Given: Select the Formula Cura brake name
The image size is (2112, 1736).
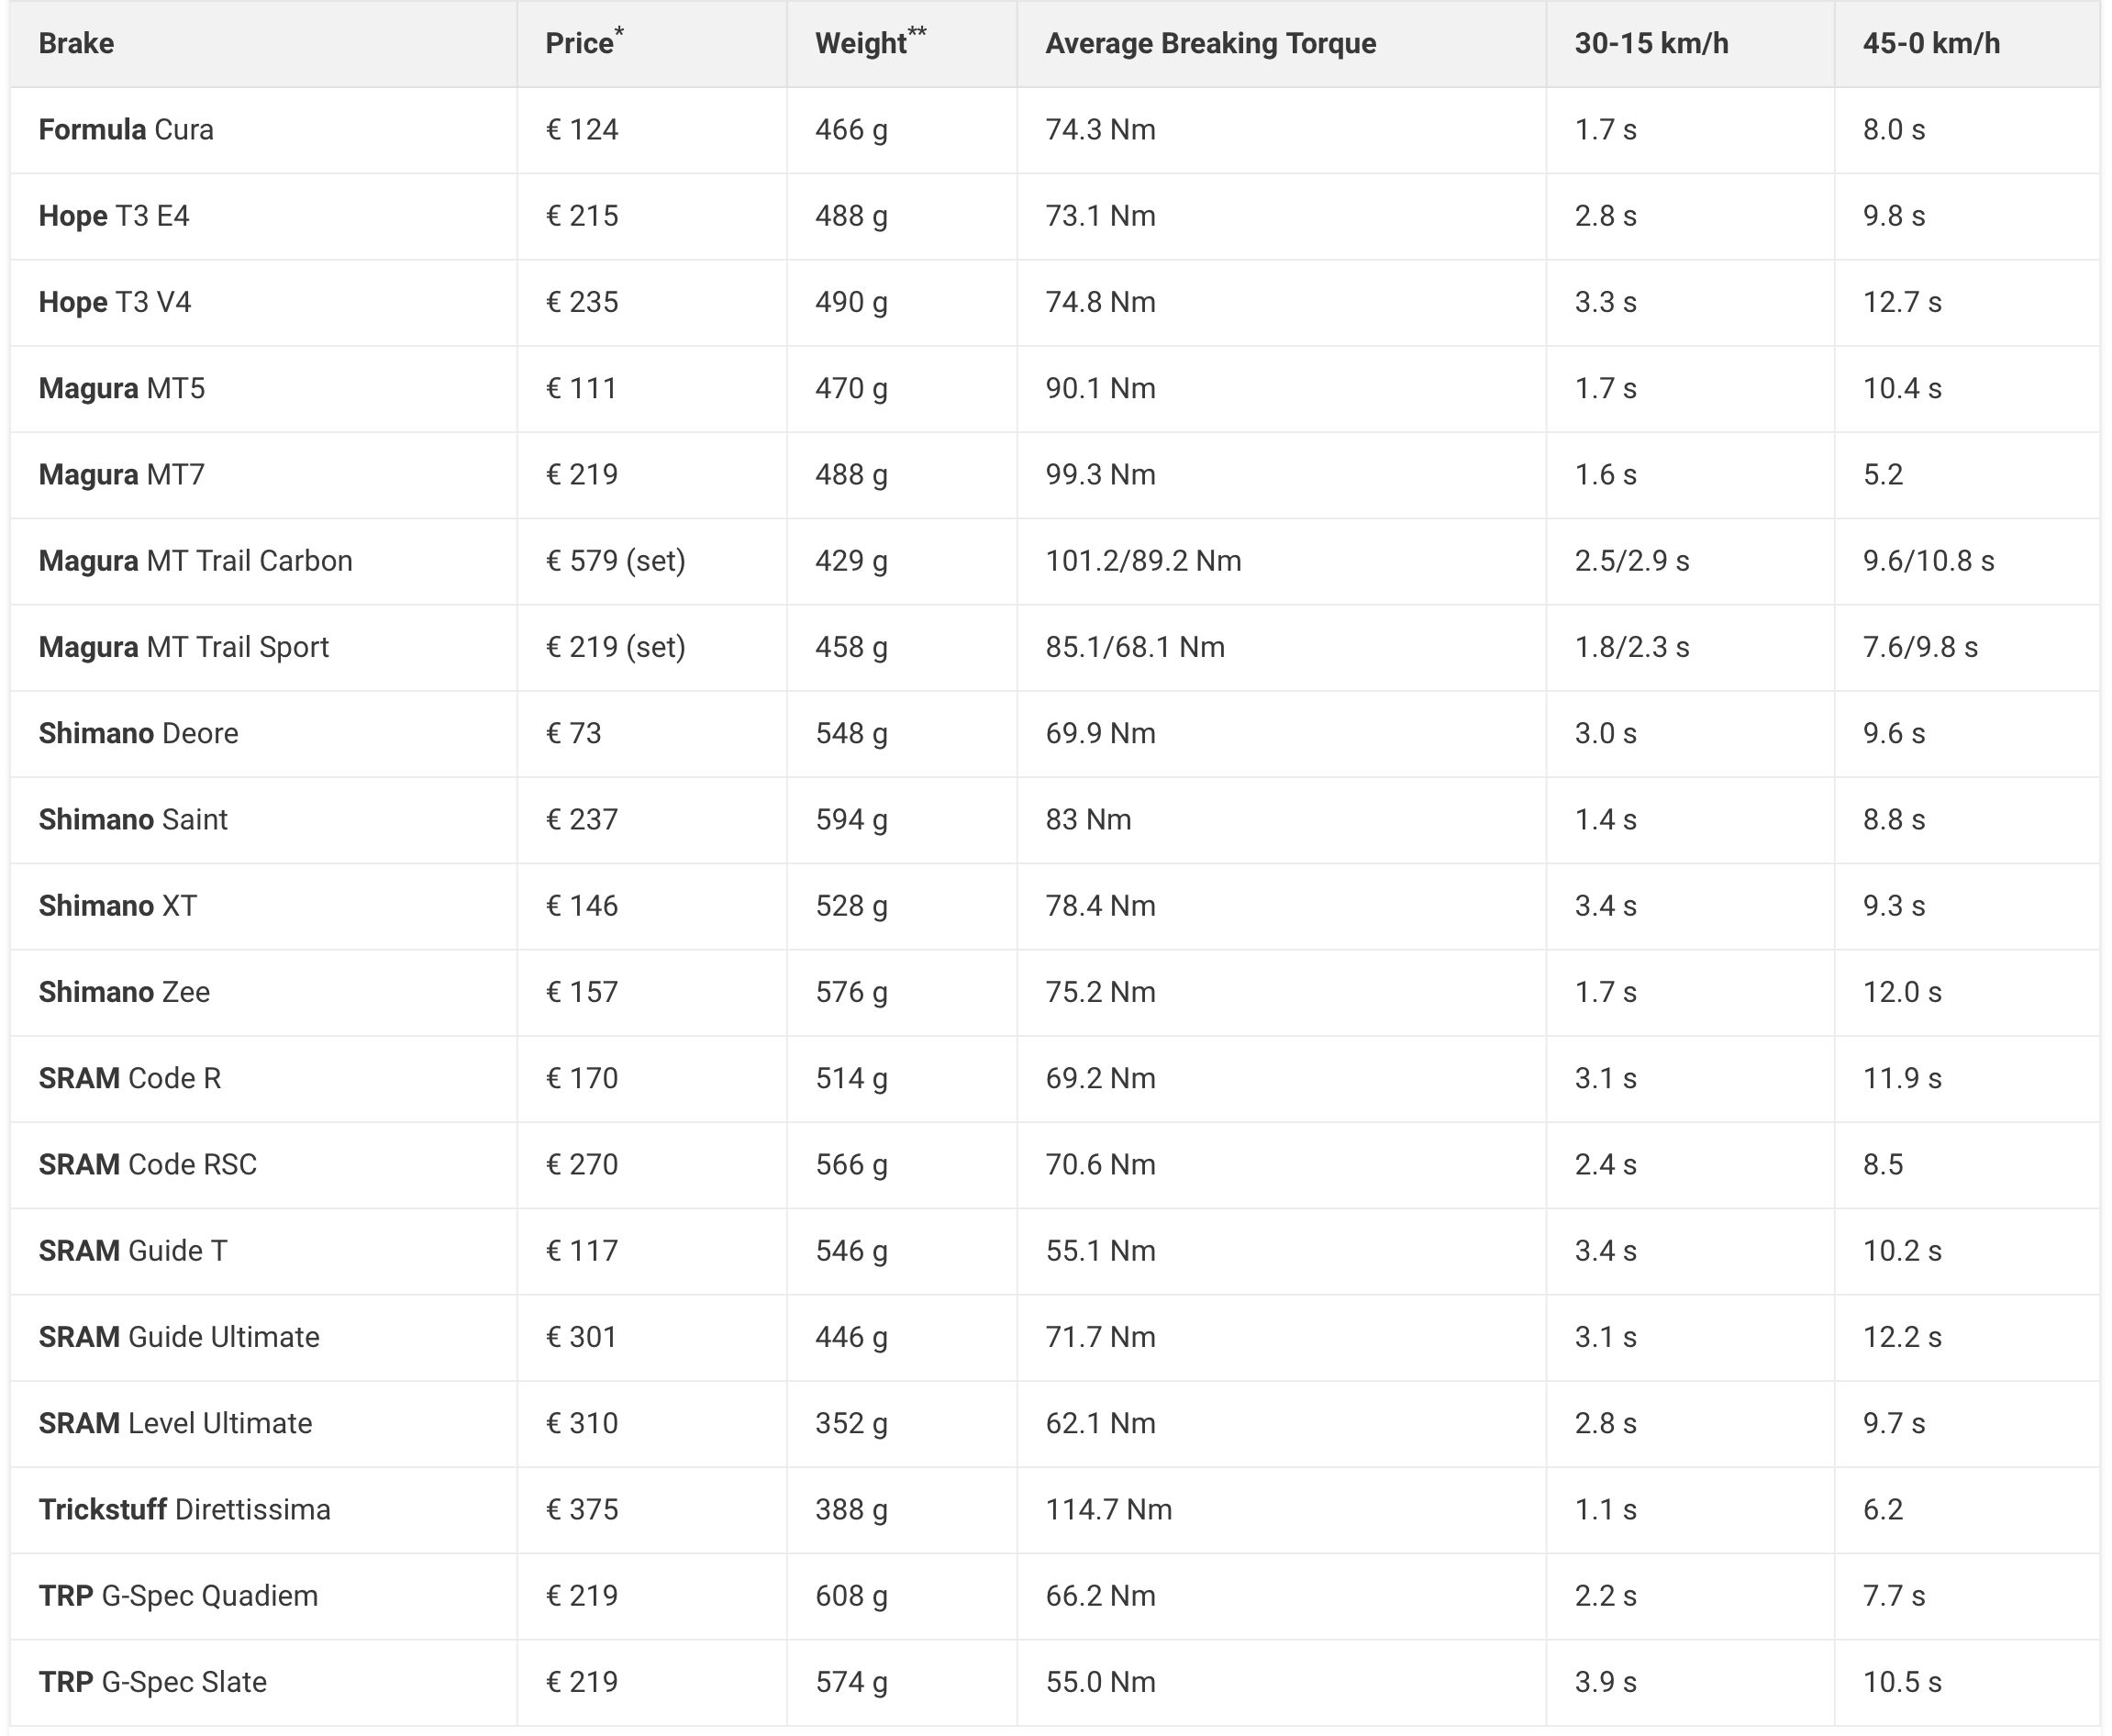Looking at the screenshot, I should click(126, 130).
